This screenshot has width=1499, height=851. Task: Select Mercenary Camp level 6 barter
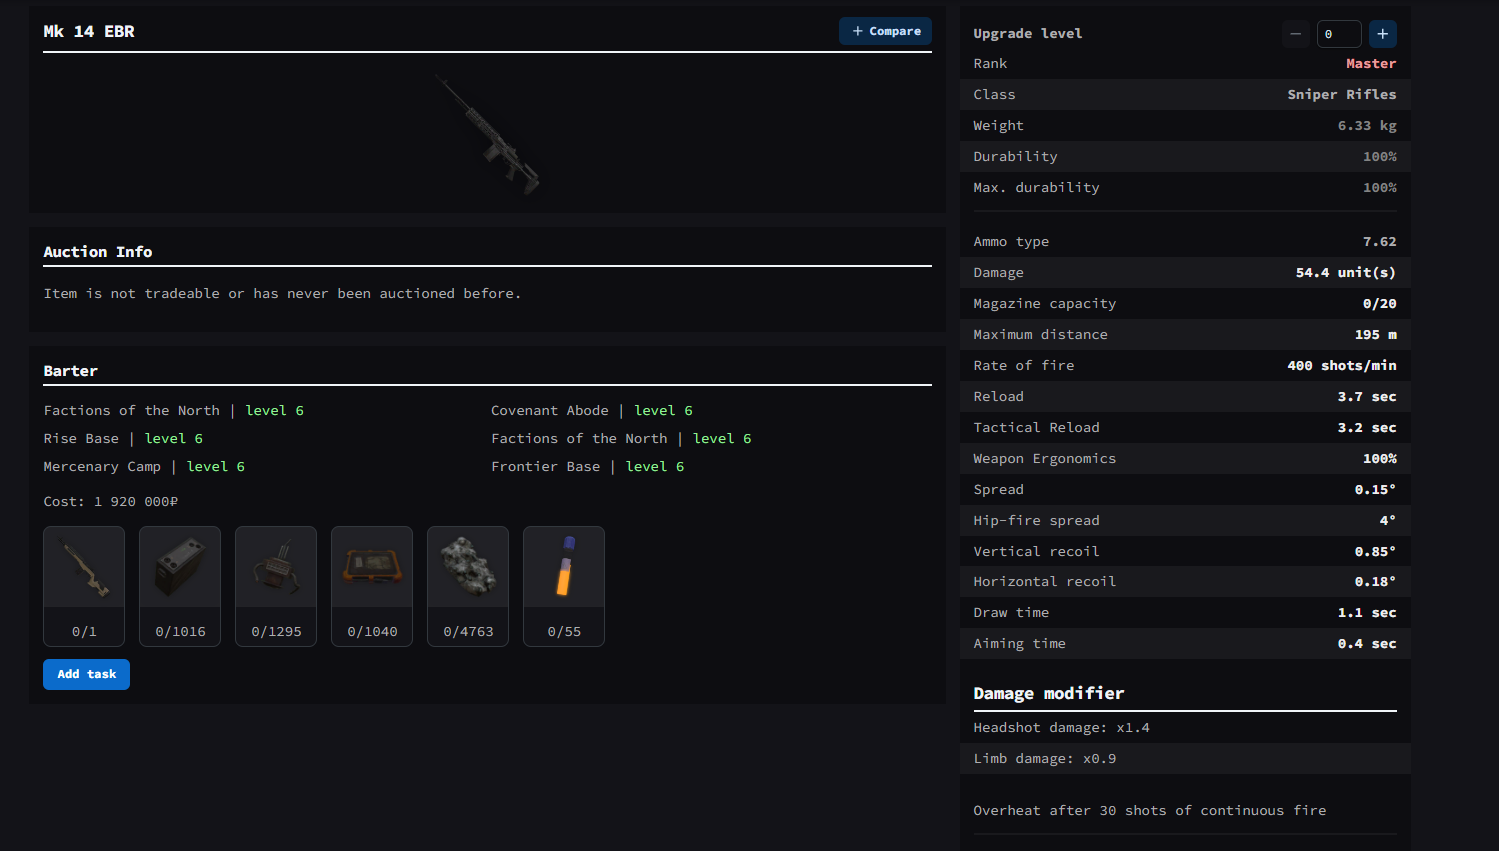coord(144,467)
